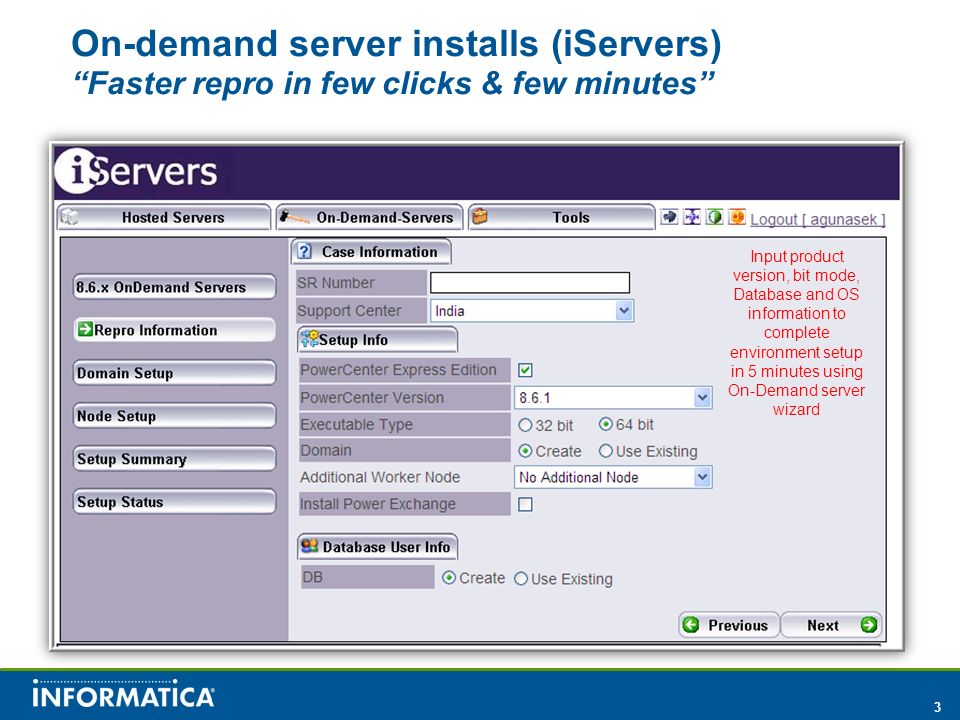This screenshot has width=960, height=720.
Task: Open Setup Status step
Action: (174, 501)
